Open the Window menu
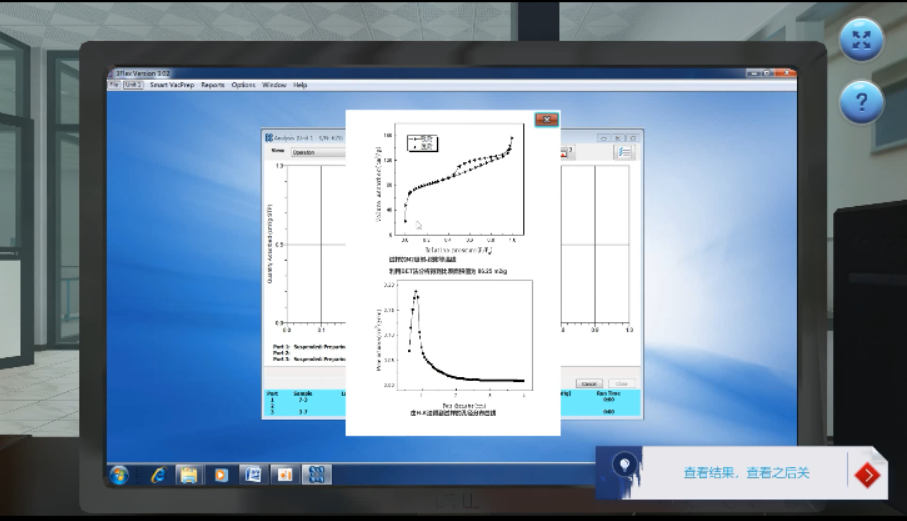The image size is (907, 521). click(274, 85)
